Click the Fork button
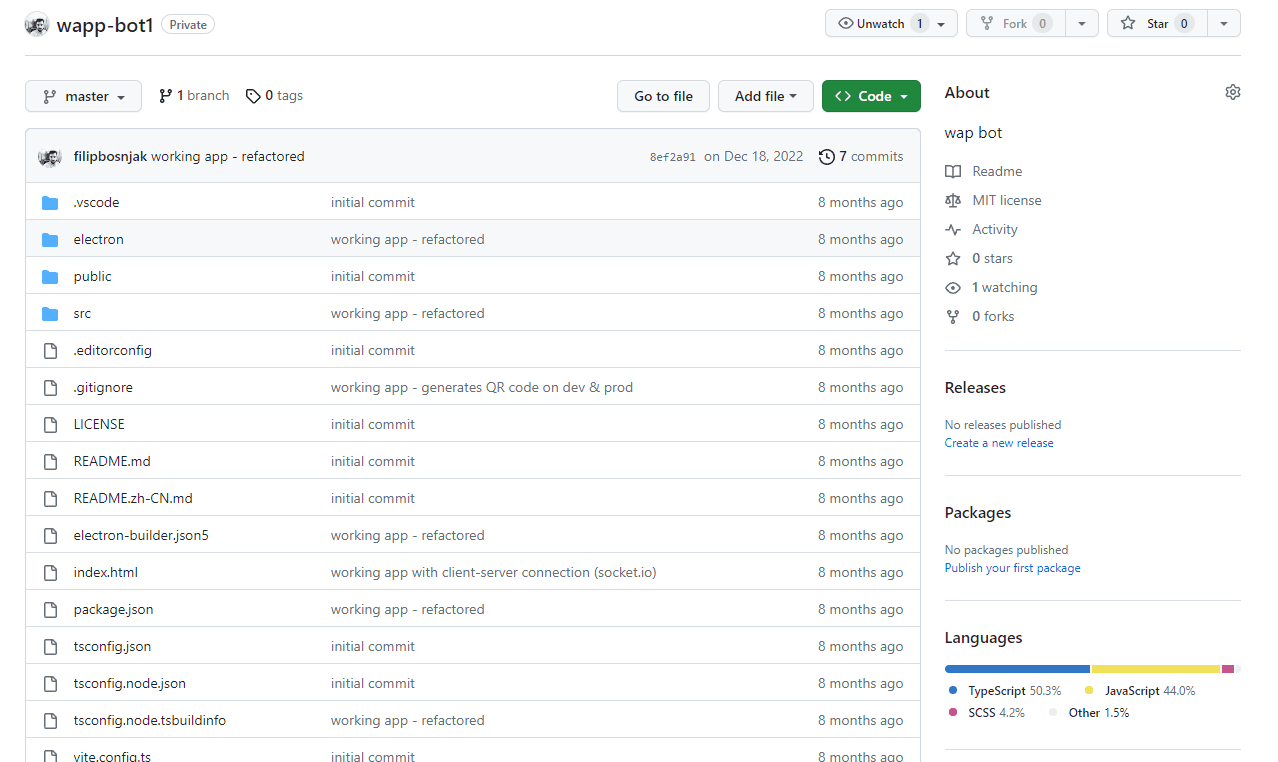 coord(1015,23)
